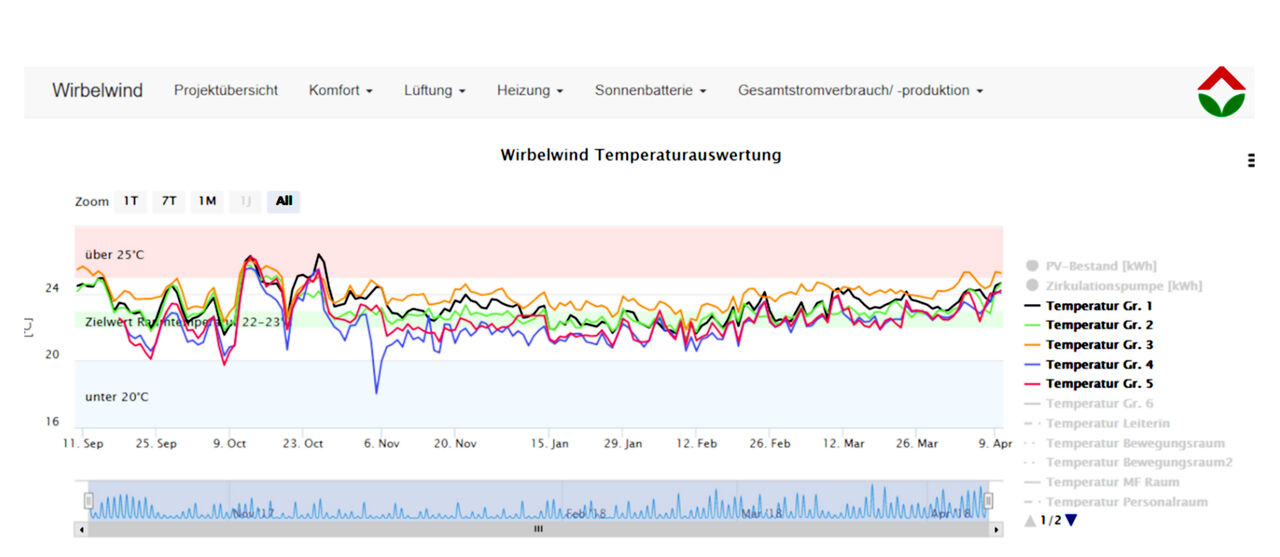Hide Temperatur Gr. 4 line
Image resolution: width=1280 pixels, height=557 pixels.
[1098, 365]
